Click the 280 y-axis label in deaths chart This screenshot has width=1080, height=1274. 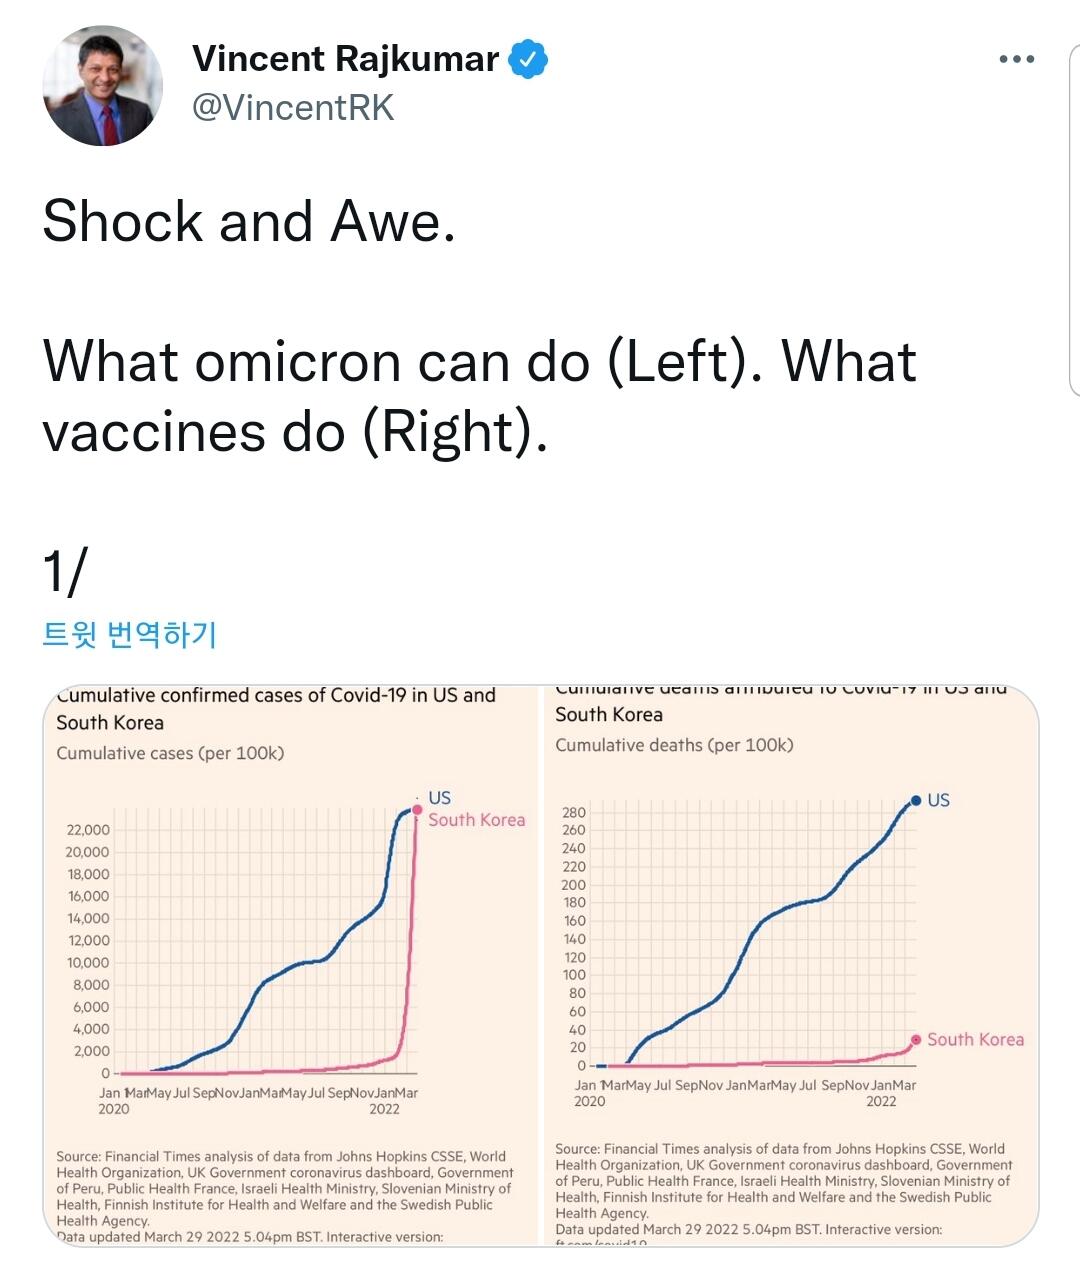(574, 812)
